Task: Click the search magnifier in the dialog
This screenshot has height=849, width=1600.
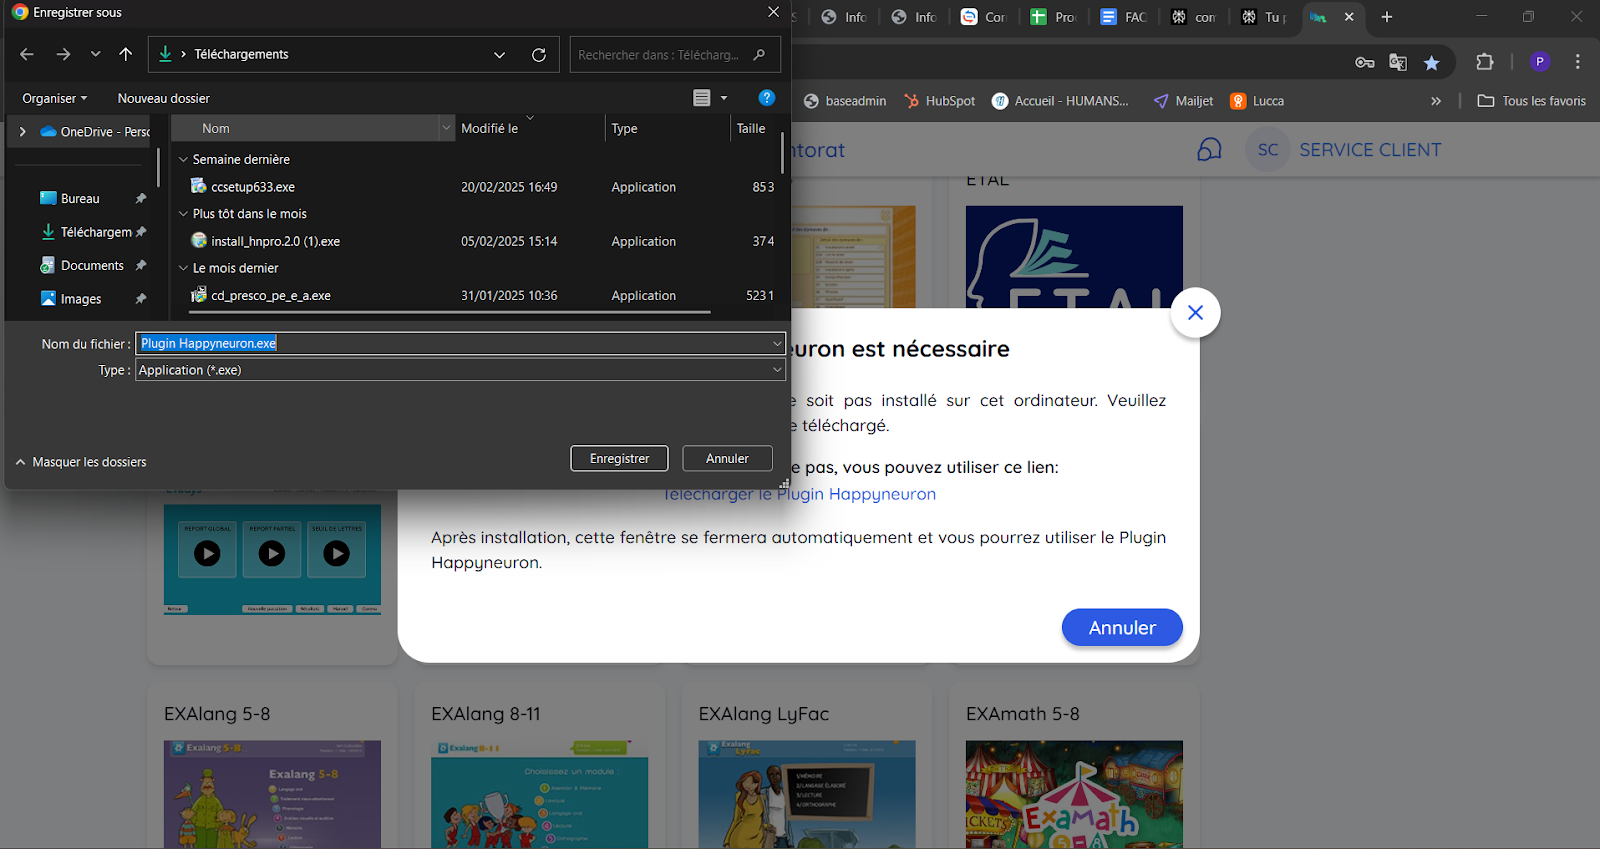Action: 759,55
